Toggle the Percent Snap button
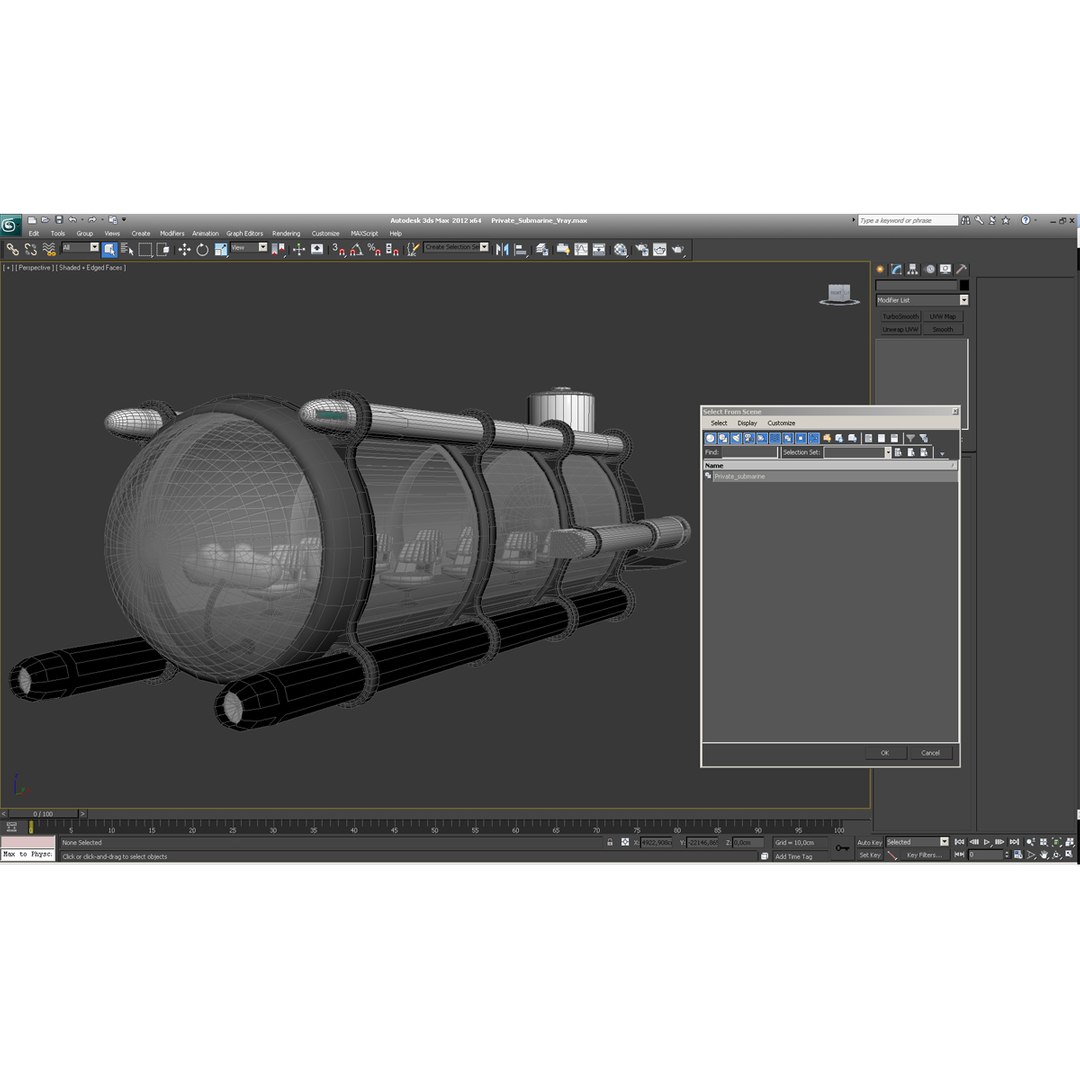Screen dimensions: 1080x1080 pos(374,249)
